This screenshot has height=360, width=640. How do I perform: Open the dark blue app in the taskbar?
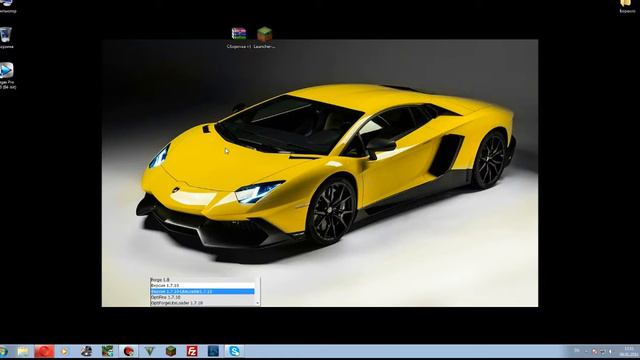pyautogui.click(x=213, y=351)
